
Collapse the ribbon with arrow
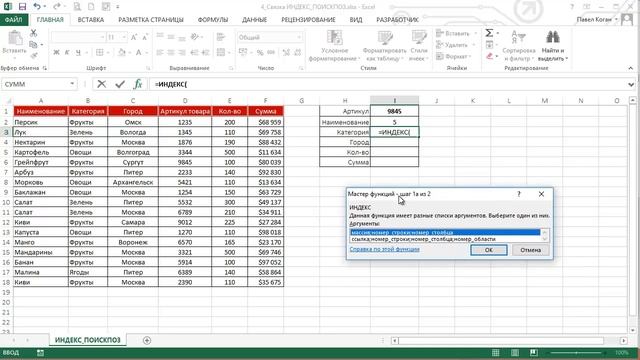(631, 68)
